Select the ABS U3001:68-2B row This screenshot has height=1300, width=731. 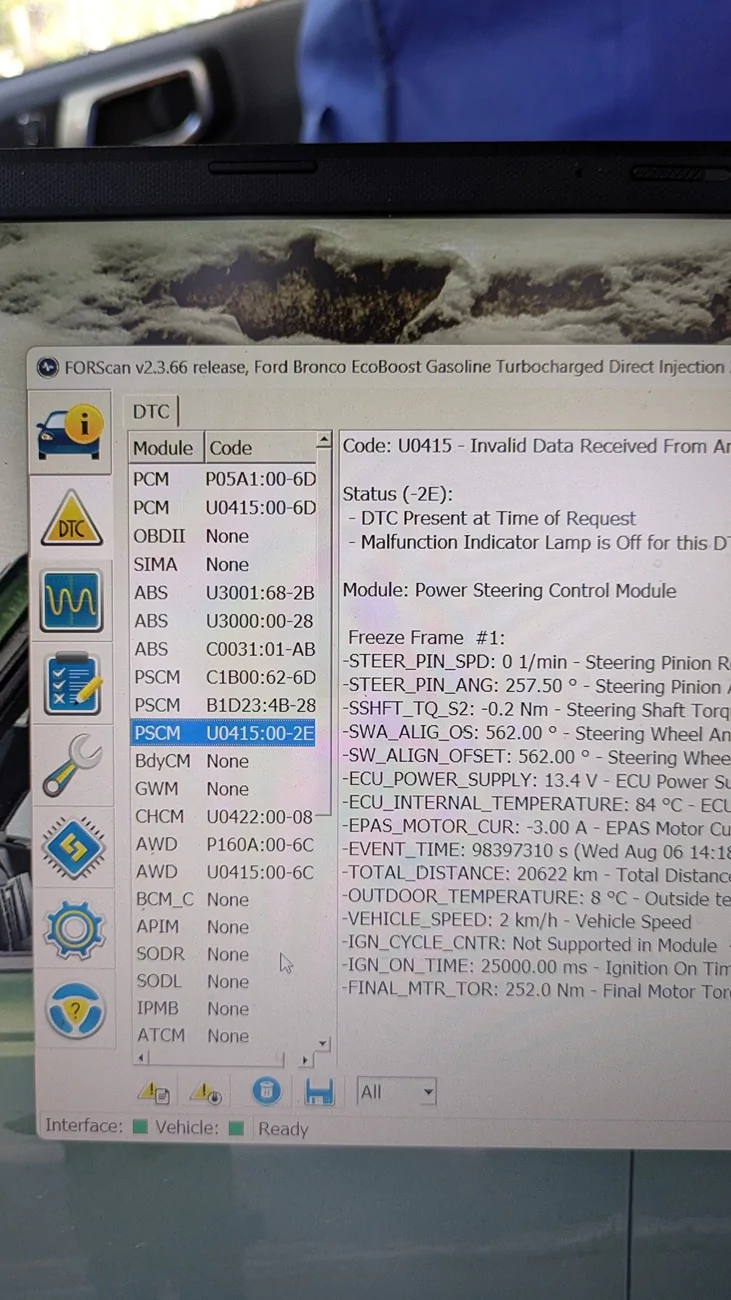(x=224, y=593)
